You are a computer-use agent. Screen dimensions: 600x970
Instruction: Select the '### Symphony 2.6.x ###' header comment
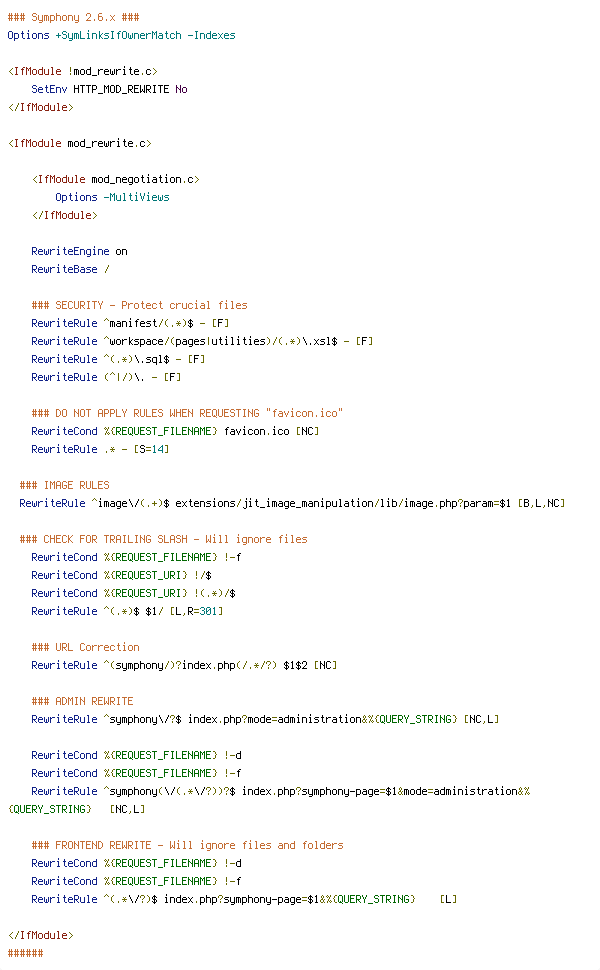pos(74,17)
